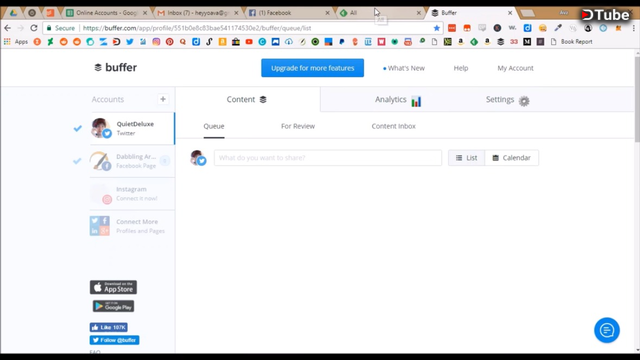The height and width of the screenshot is (360, 640).
Task: Open the Chrome three-dot menu
Action: 633,28
